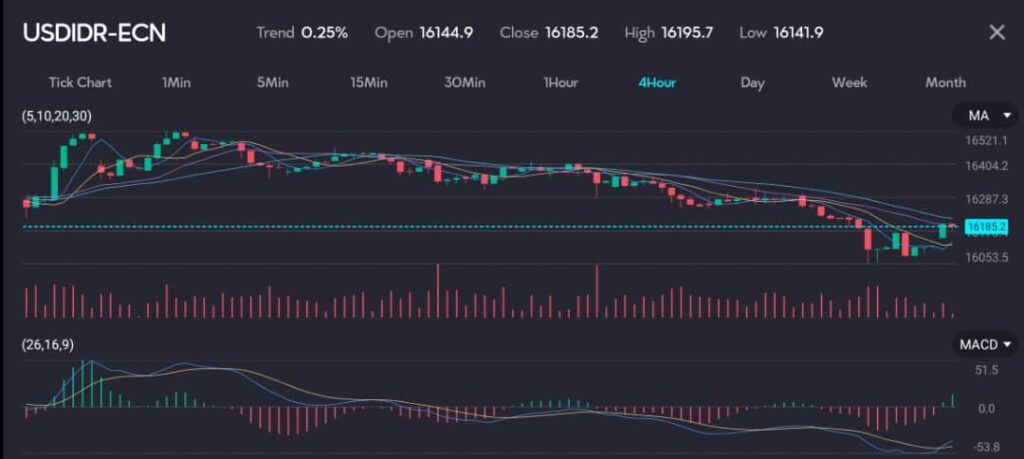The width and height of the screenshot is (1024, 459).
Task: Select the 5Min timeframe
Action: pos(272,82)
